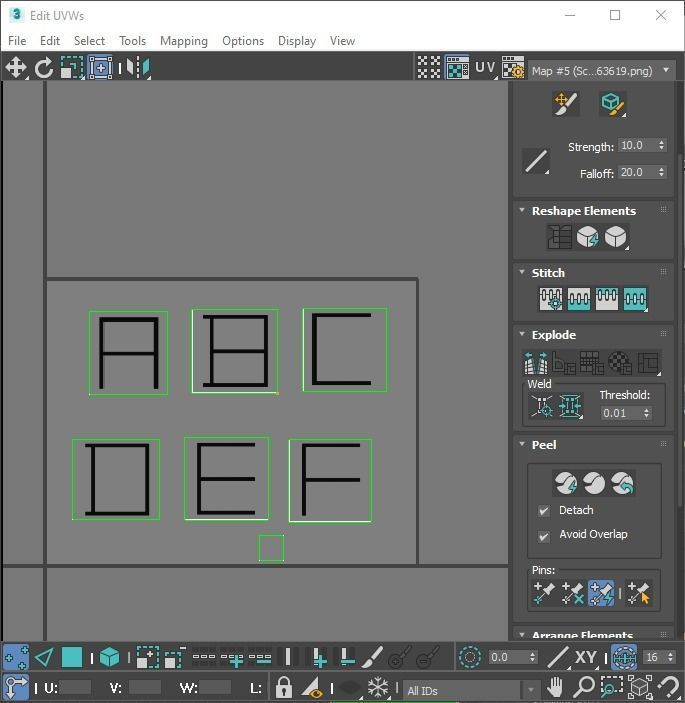Click the UV coordinate display button
This screenshot has width=685, height=703.
486,67
